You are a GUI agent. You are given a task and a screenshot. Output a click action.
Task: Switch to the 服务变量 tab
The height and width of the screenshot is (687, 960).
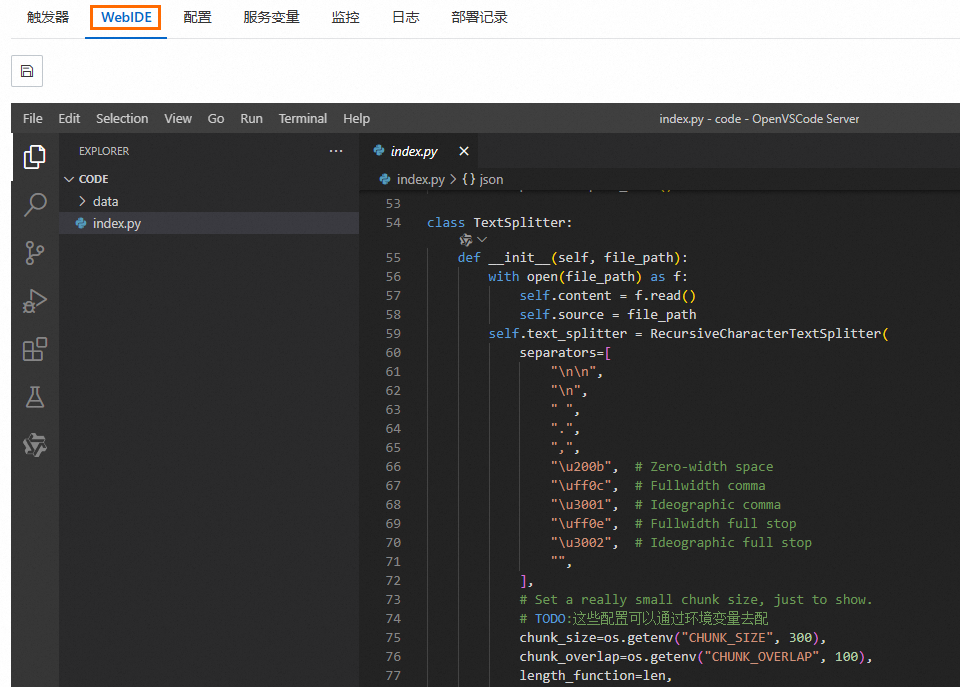coord(271,17)
